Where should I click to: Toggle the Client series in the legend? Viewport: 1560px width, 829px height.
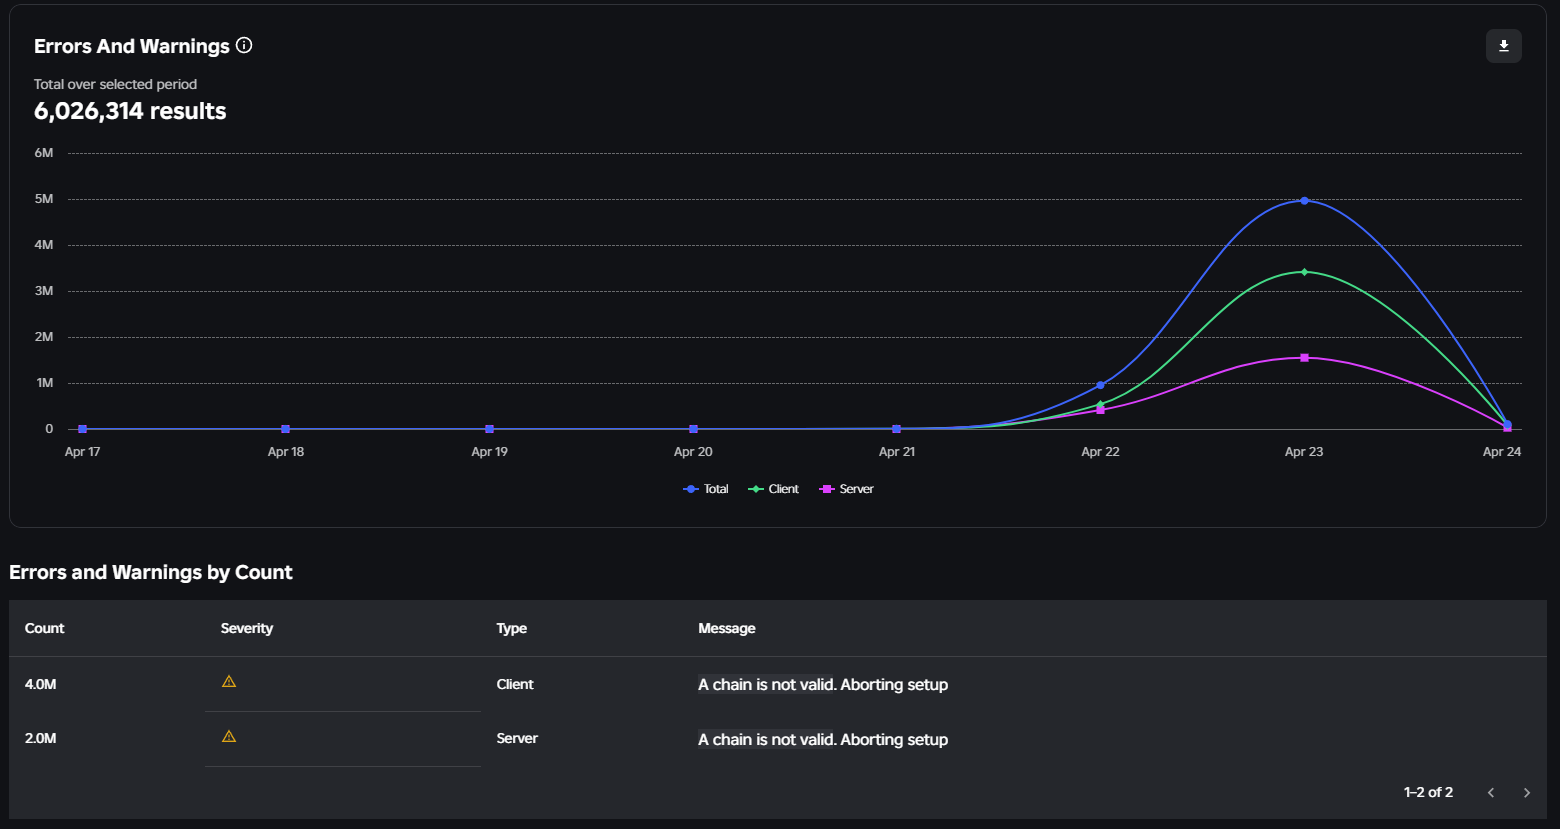[774, 489]
